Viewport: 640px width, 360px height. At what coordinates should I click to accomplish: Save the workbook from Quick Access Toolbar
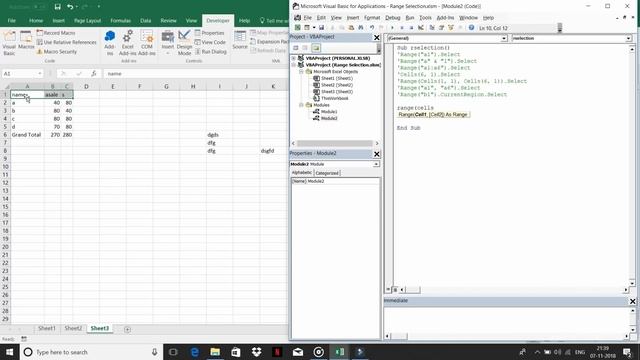pos(58,7)
